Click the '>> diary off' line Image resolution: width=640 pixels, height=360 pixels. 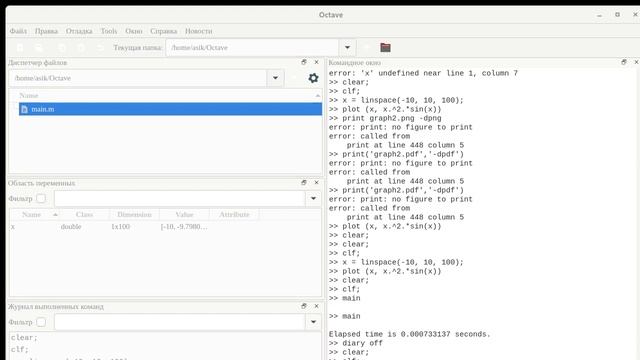pyautogui.click(x=356, y=343)
